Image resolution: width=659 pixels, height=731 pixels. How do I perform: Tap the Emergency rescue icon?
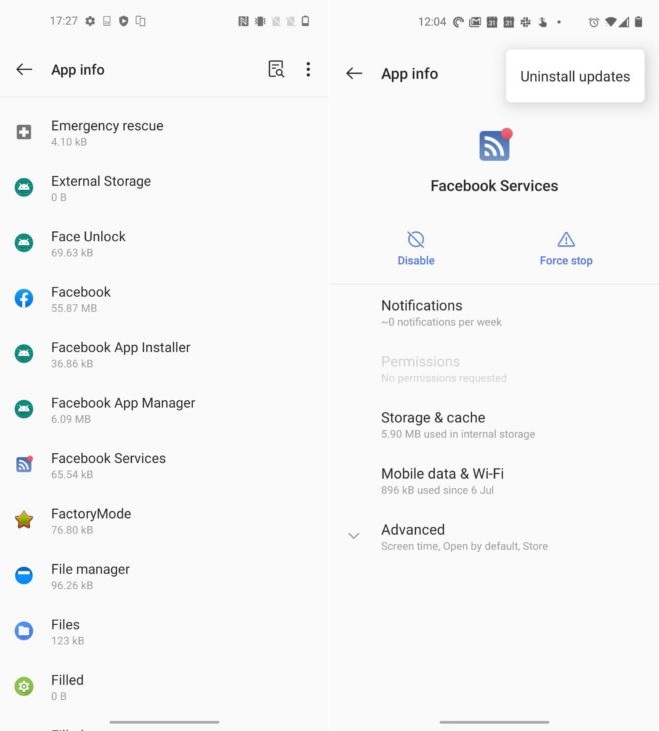24,132
